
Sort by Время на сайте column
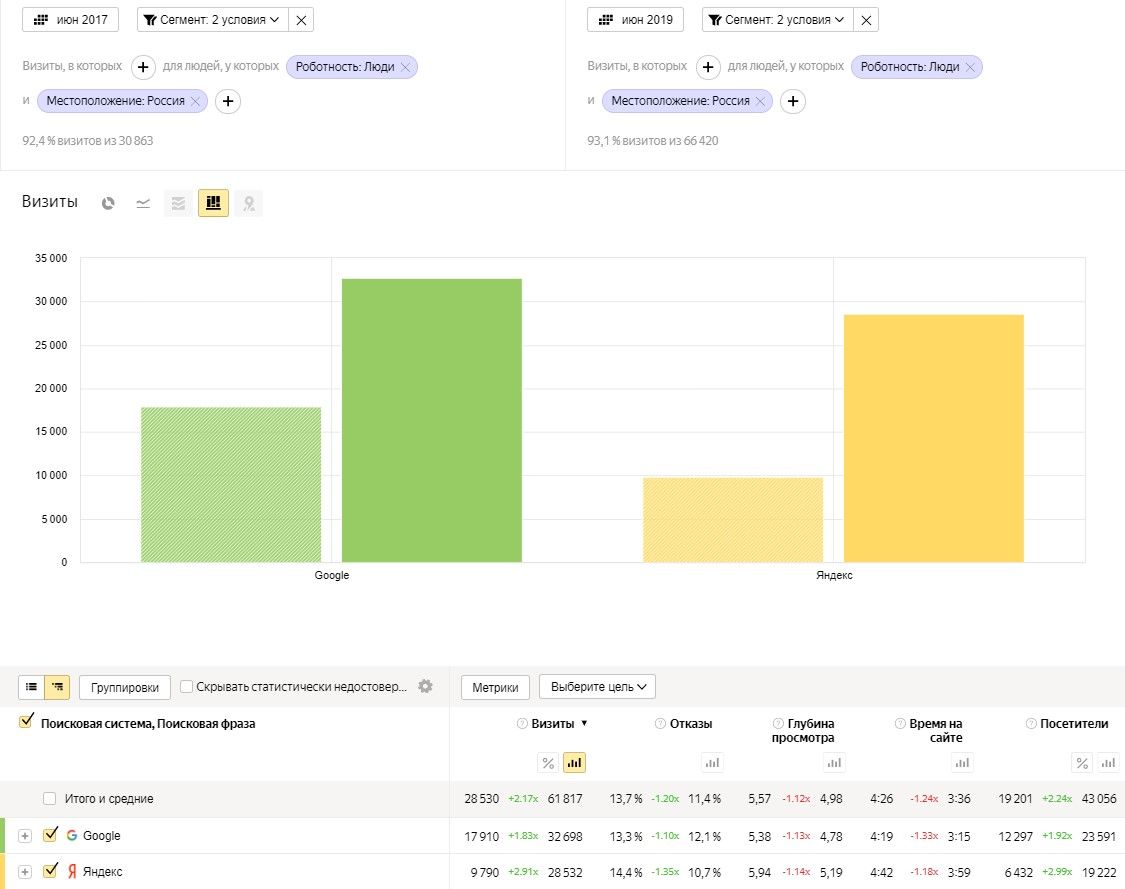tap(936, 730)
